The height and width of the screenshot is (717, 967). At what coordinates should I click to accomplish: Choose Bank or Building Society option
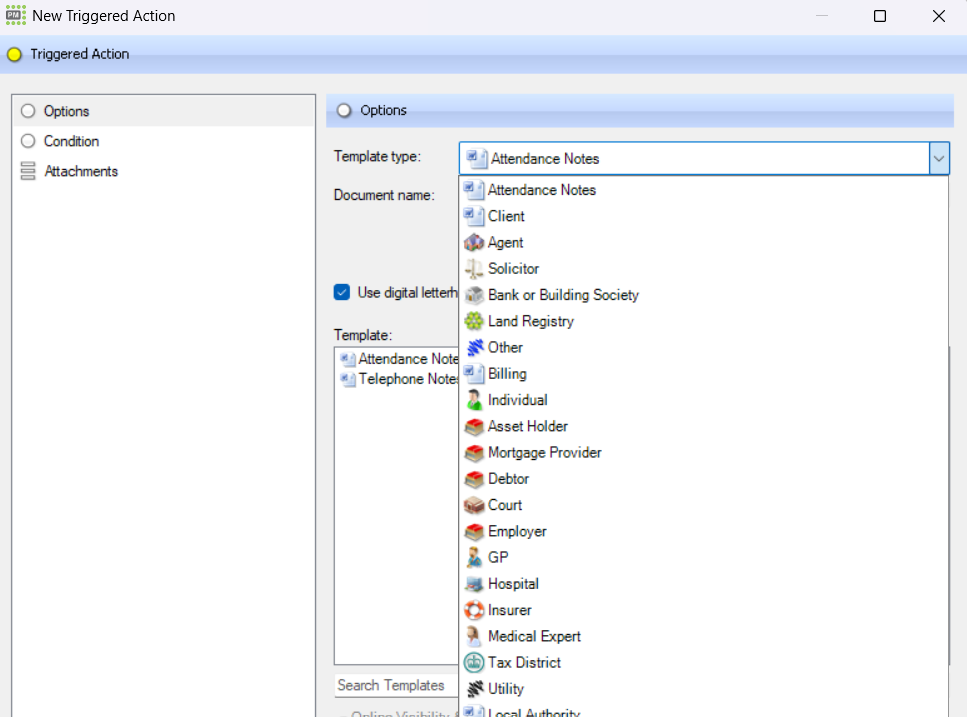pos(563,295)
